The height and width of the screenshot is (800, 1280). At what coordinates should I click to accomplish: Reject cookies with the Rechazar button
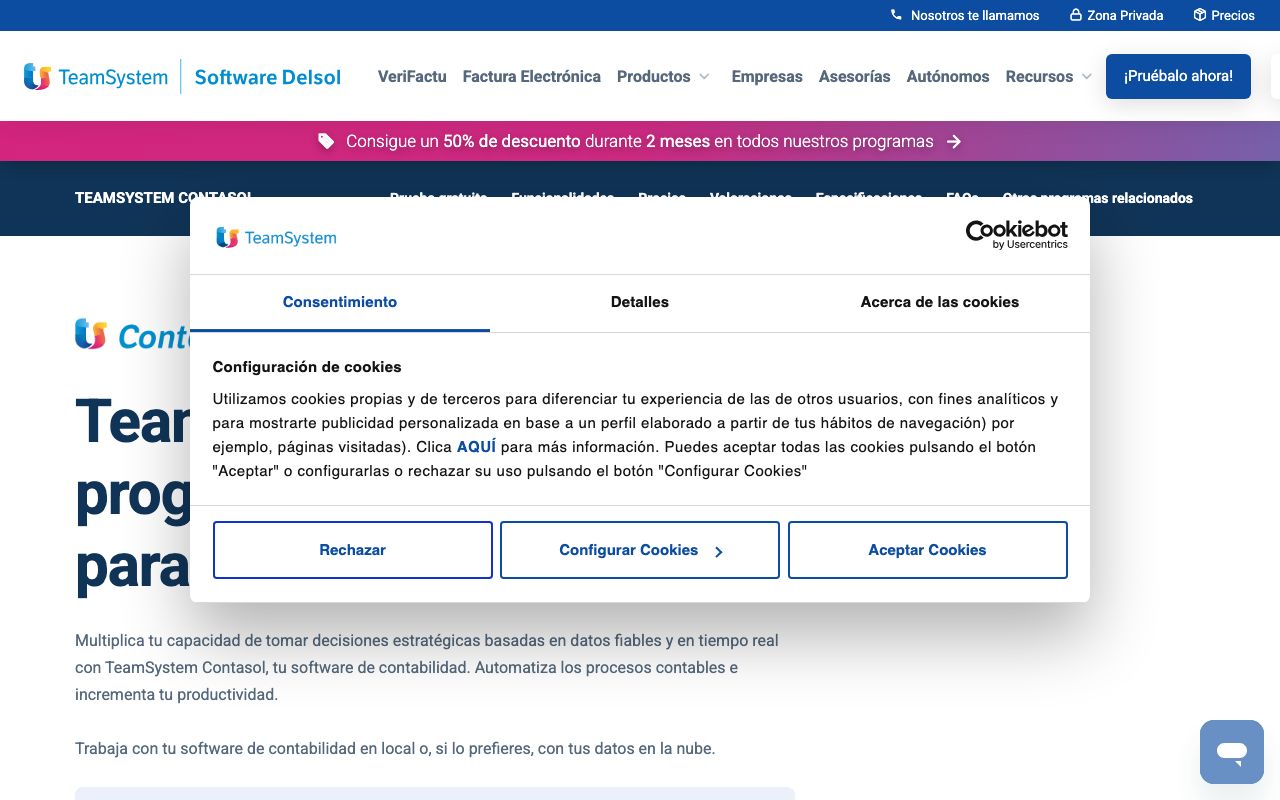[x=353, y=550]
